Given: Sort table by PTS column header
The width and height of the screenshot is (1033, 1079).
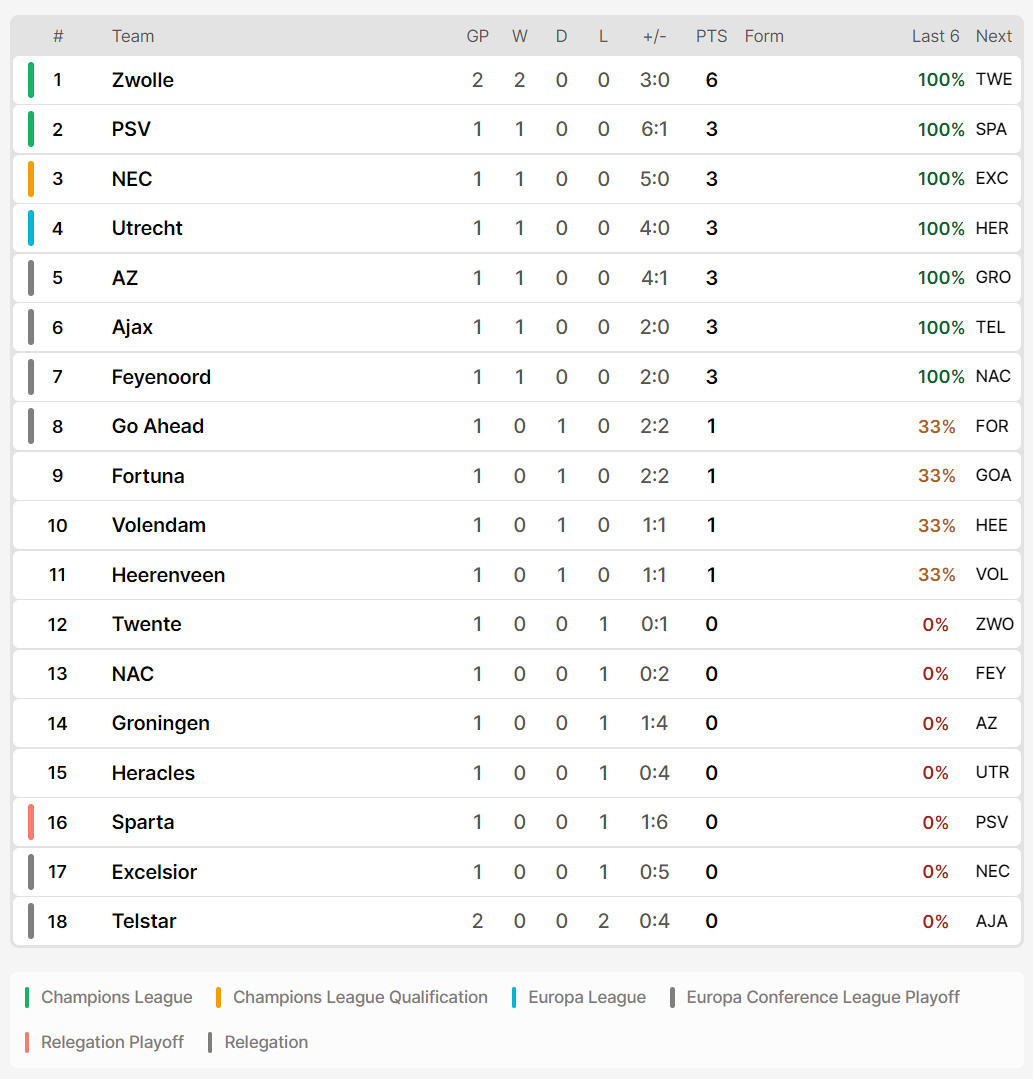Looking at the screenshot, I should [x=711, y=36].
